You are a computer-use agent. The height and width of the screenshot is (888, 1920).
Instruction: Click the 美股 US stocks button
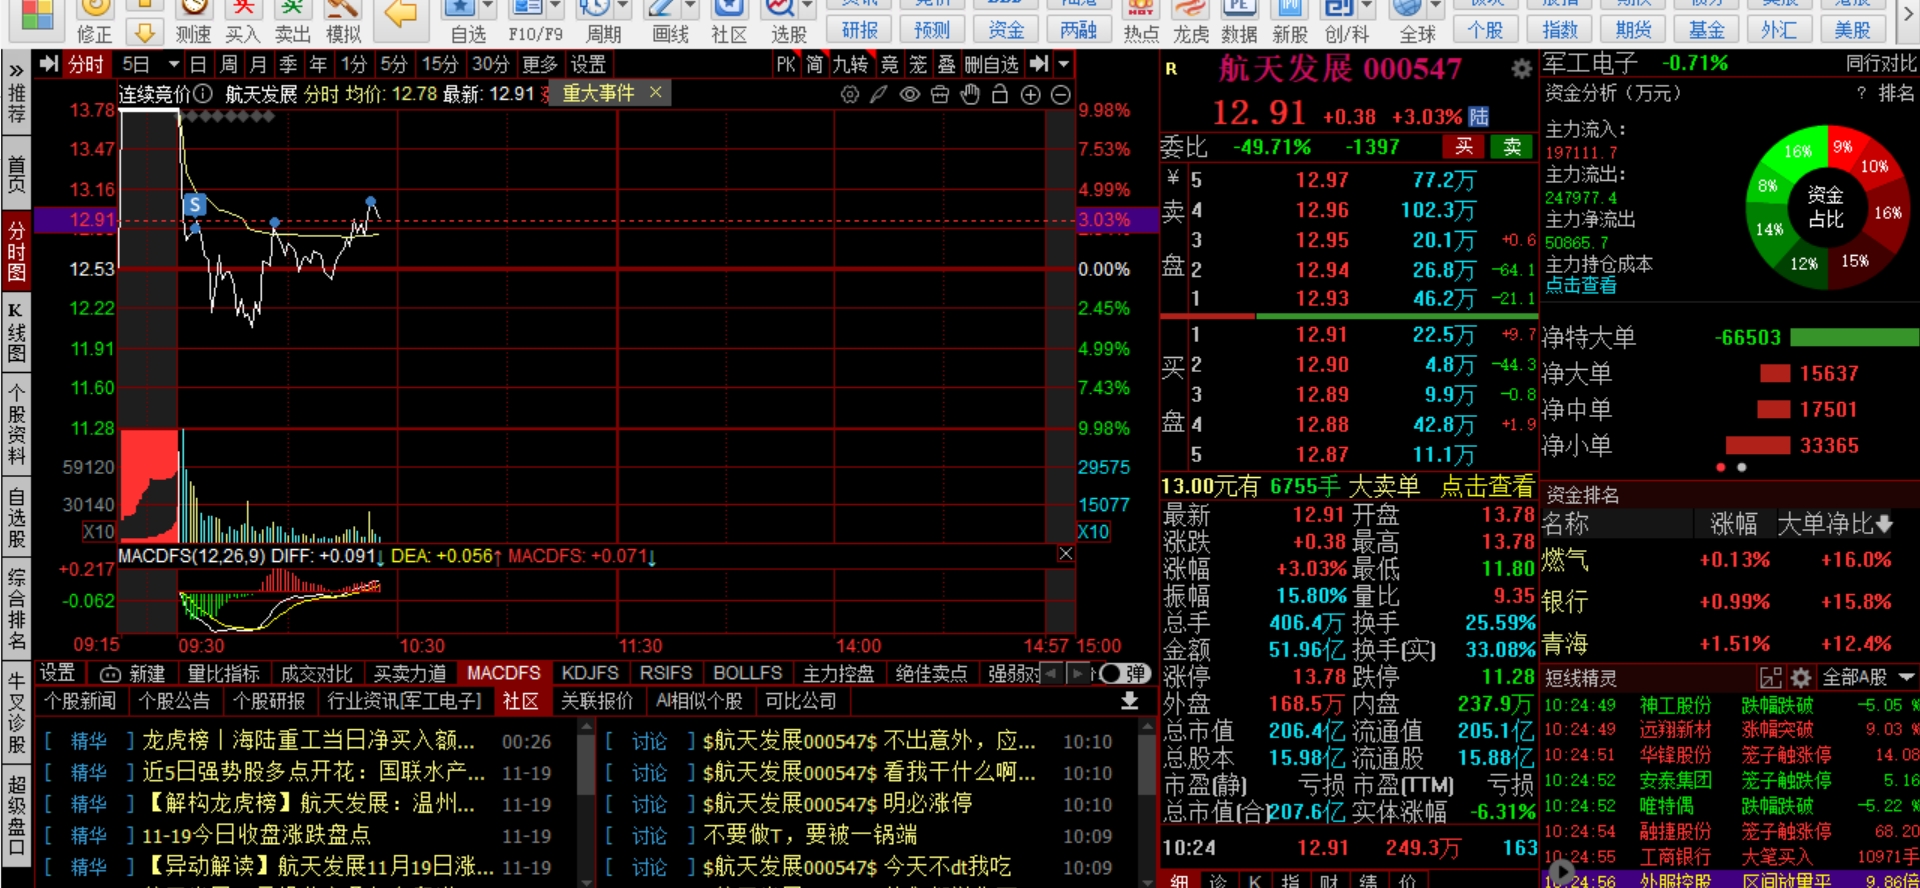pyautogui.click(x=1852, y=30)
